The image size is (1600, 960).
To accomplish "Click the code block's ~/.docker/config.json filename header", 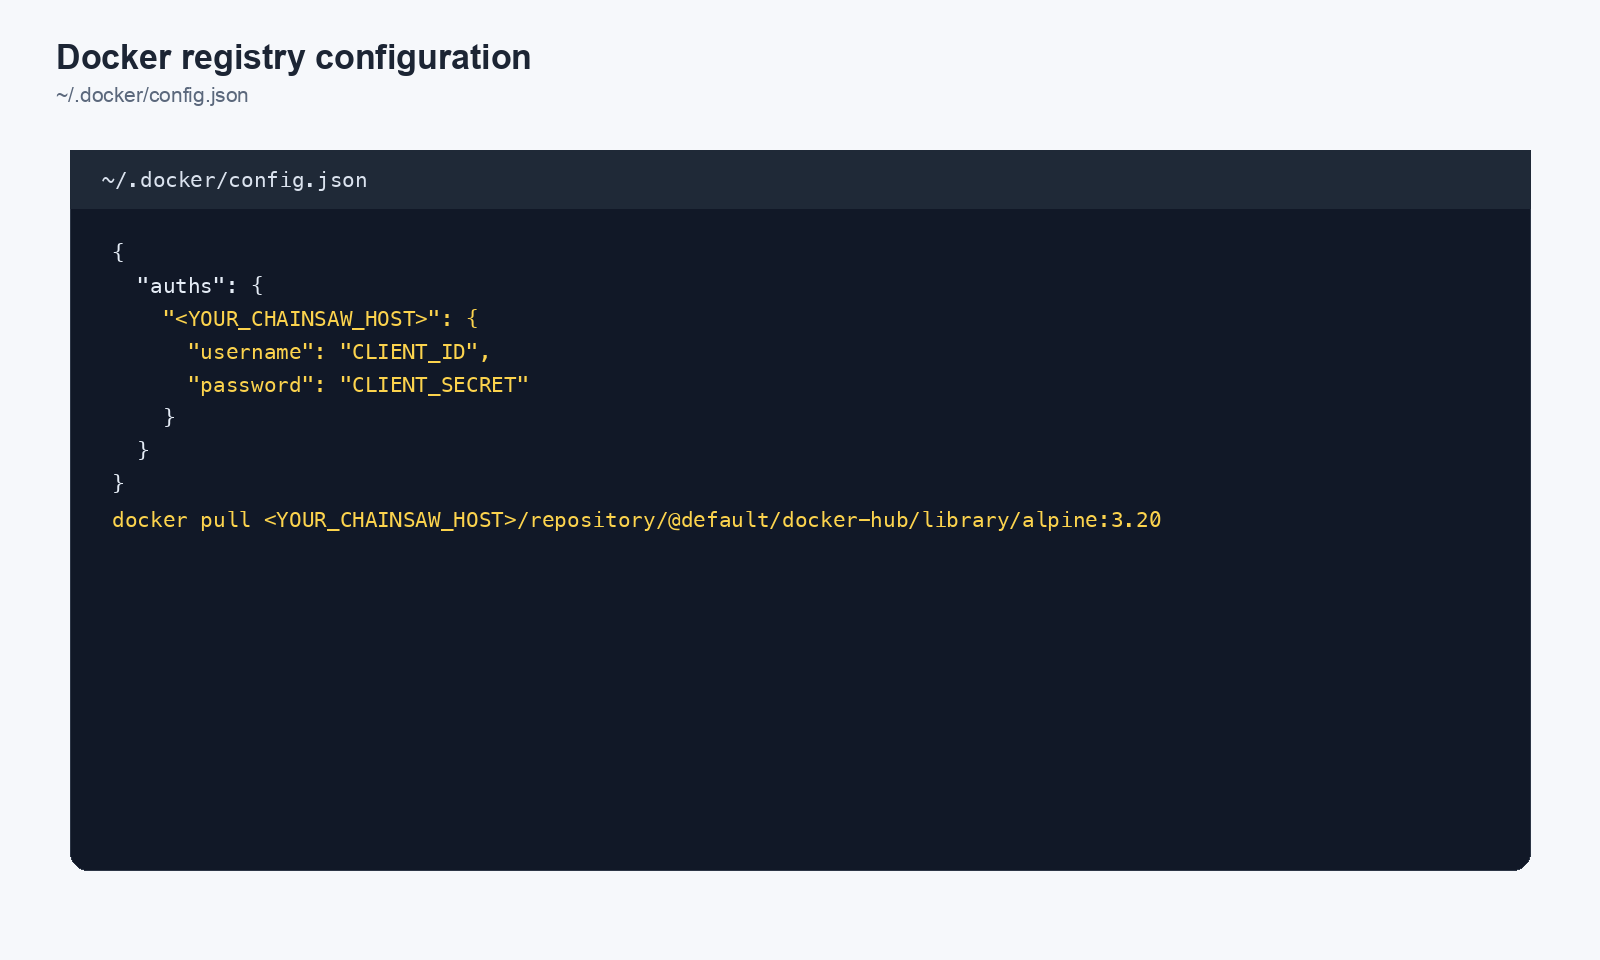I will coord(234,180).
